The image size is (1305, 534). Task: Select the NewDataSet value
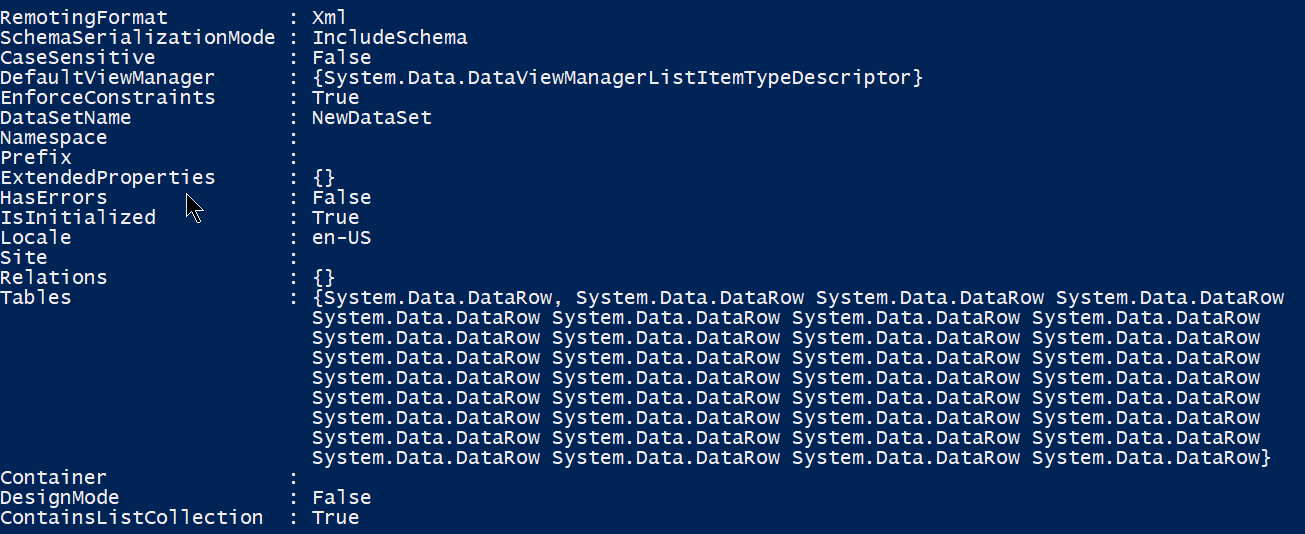pos(371,118)
